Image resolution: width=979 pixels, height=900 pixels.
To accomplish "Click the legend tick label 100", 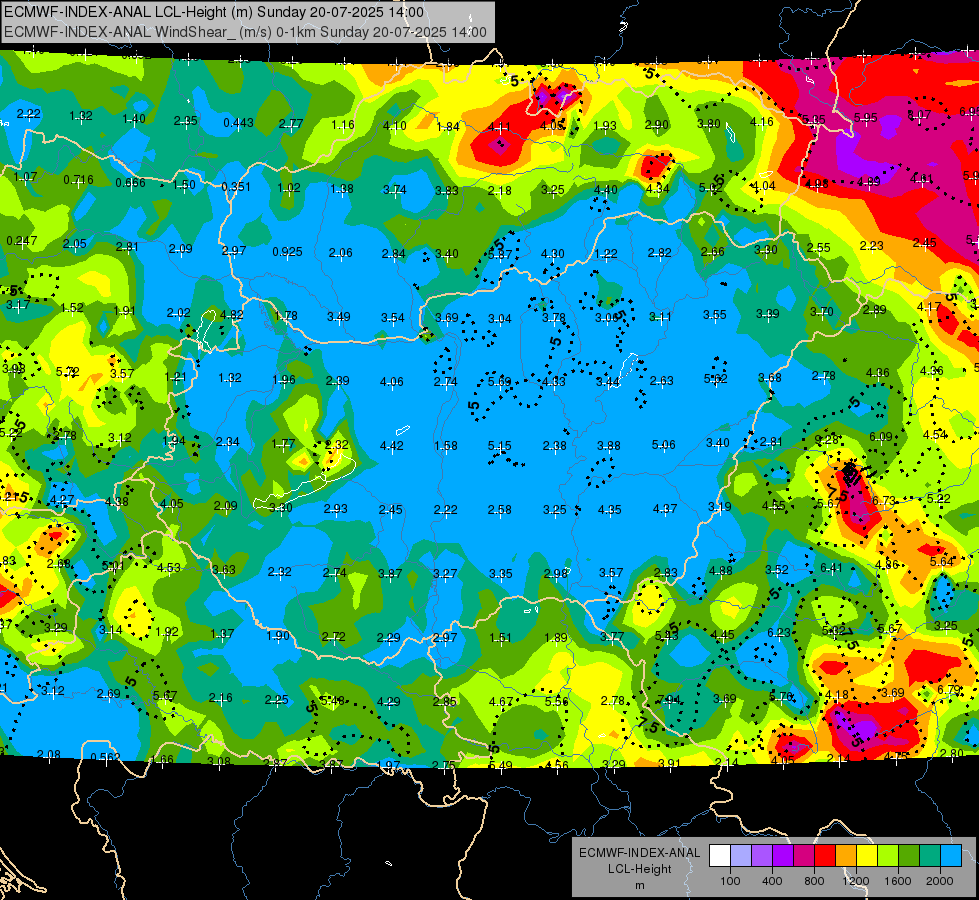I will click(730, 881).
